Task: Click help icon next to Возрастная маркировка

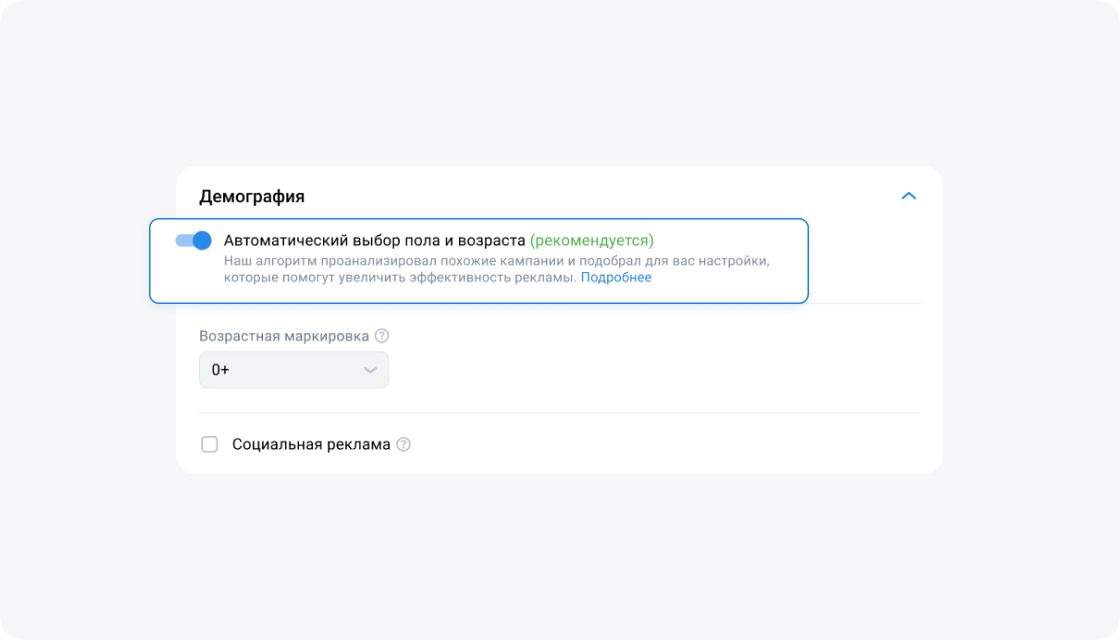Action: click(x=381, y=336)
